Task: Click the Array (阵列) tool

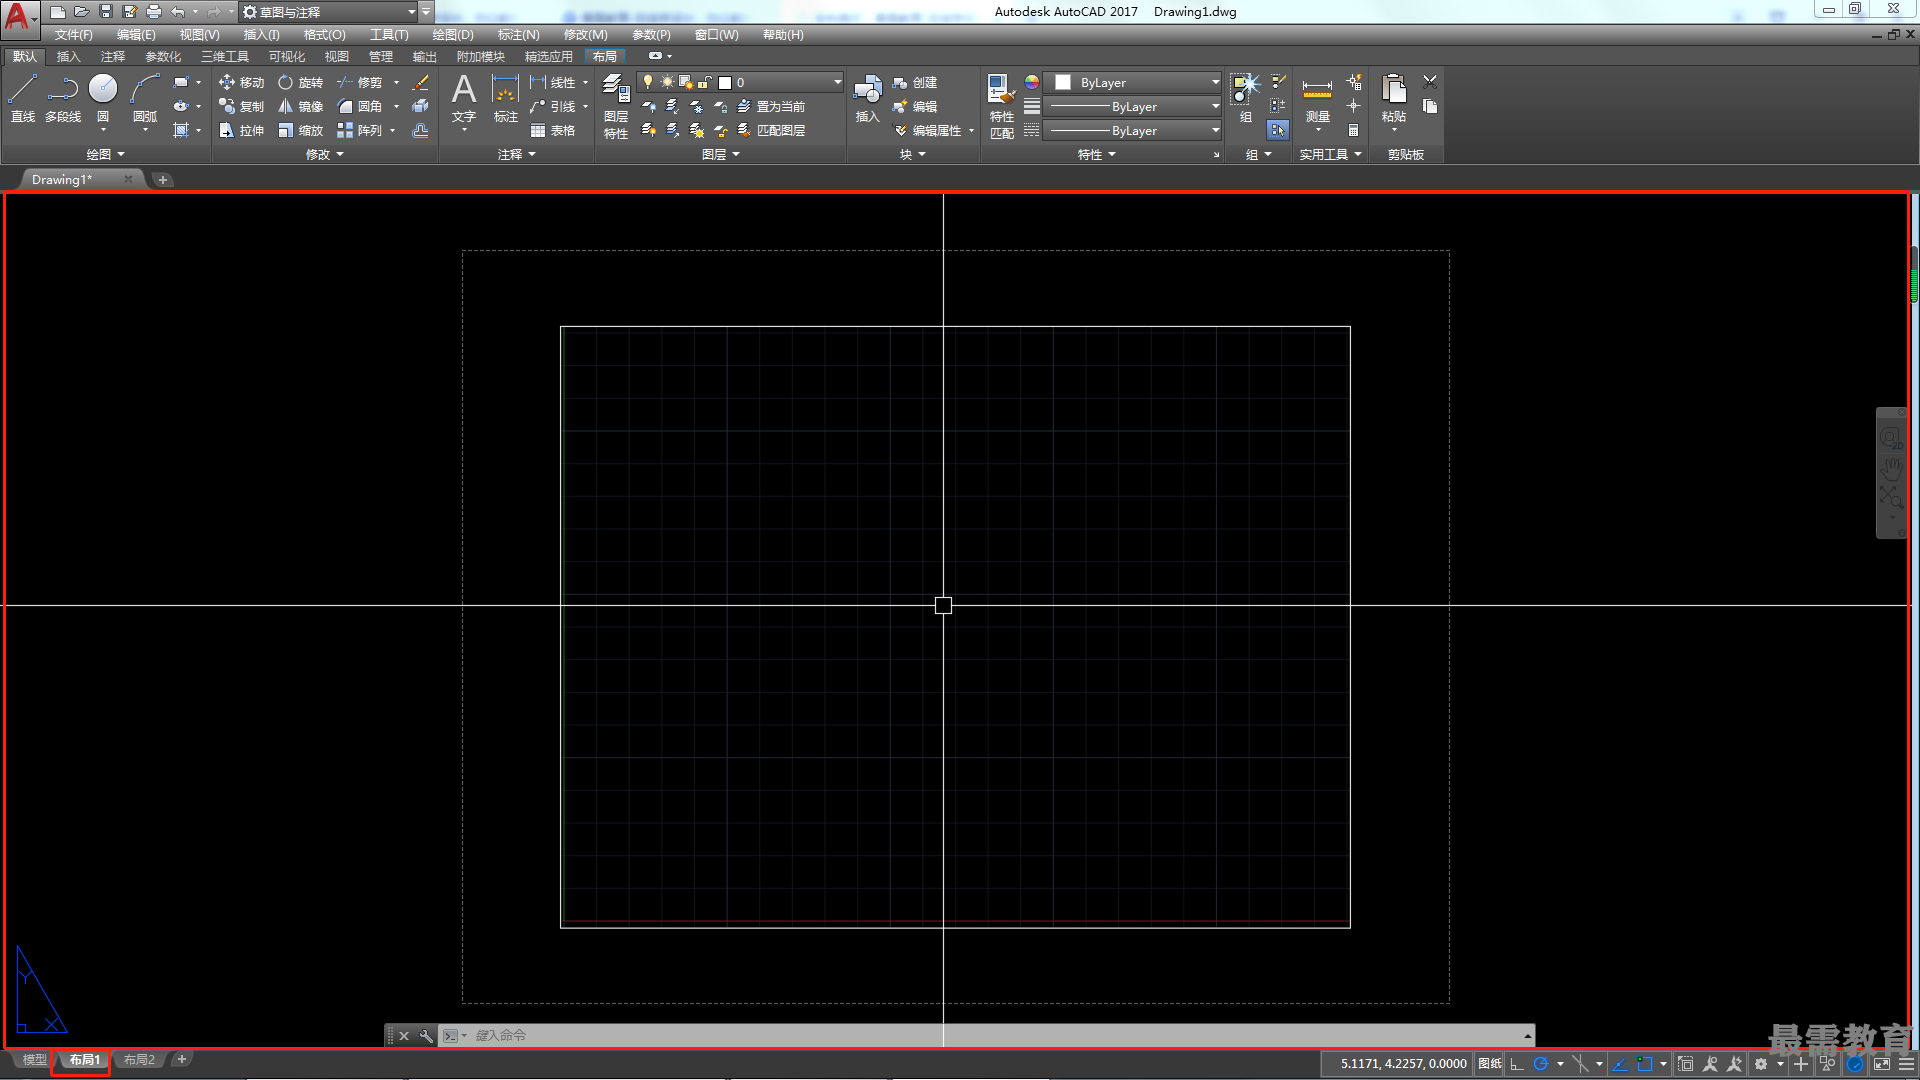Action: pos(359,130)
